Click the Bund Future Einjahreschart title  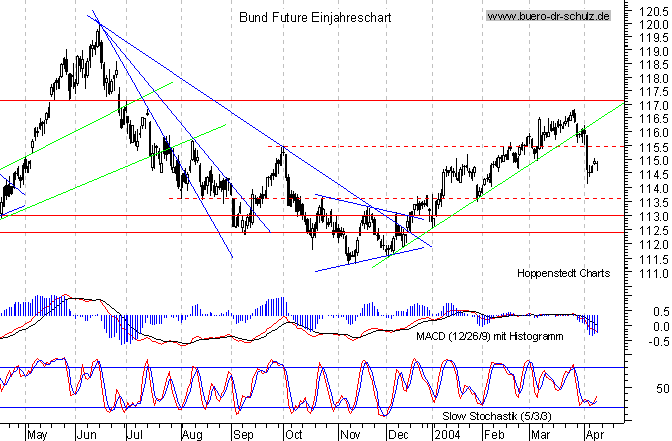[x=316, y=18]
